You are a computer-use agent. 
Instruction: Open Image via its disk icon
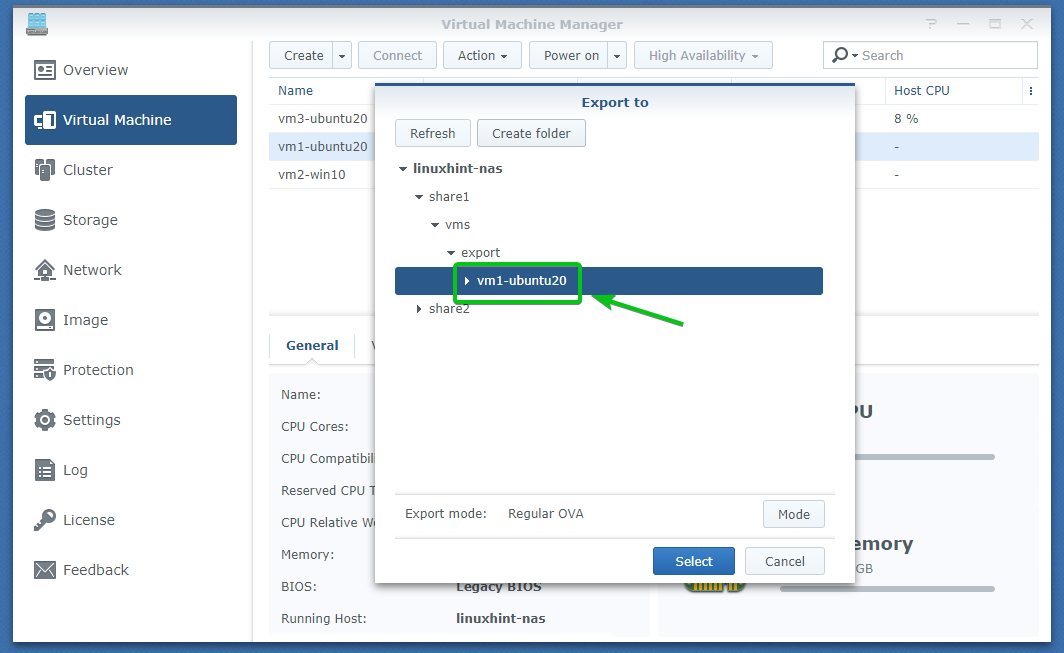tap(45, 320)
